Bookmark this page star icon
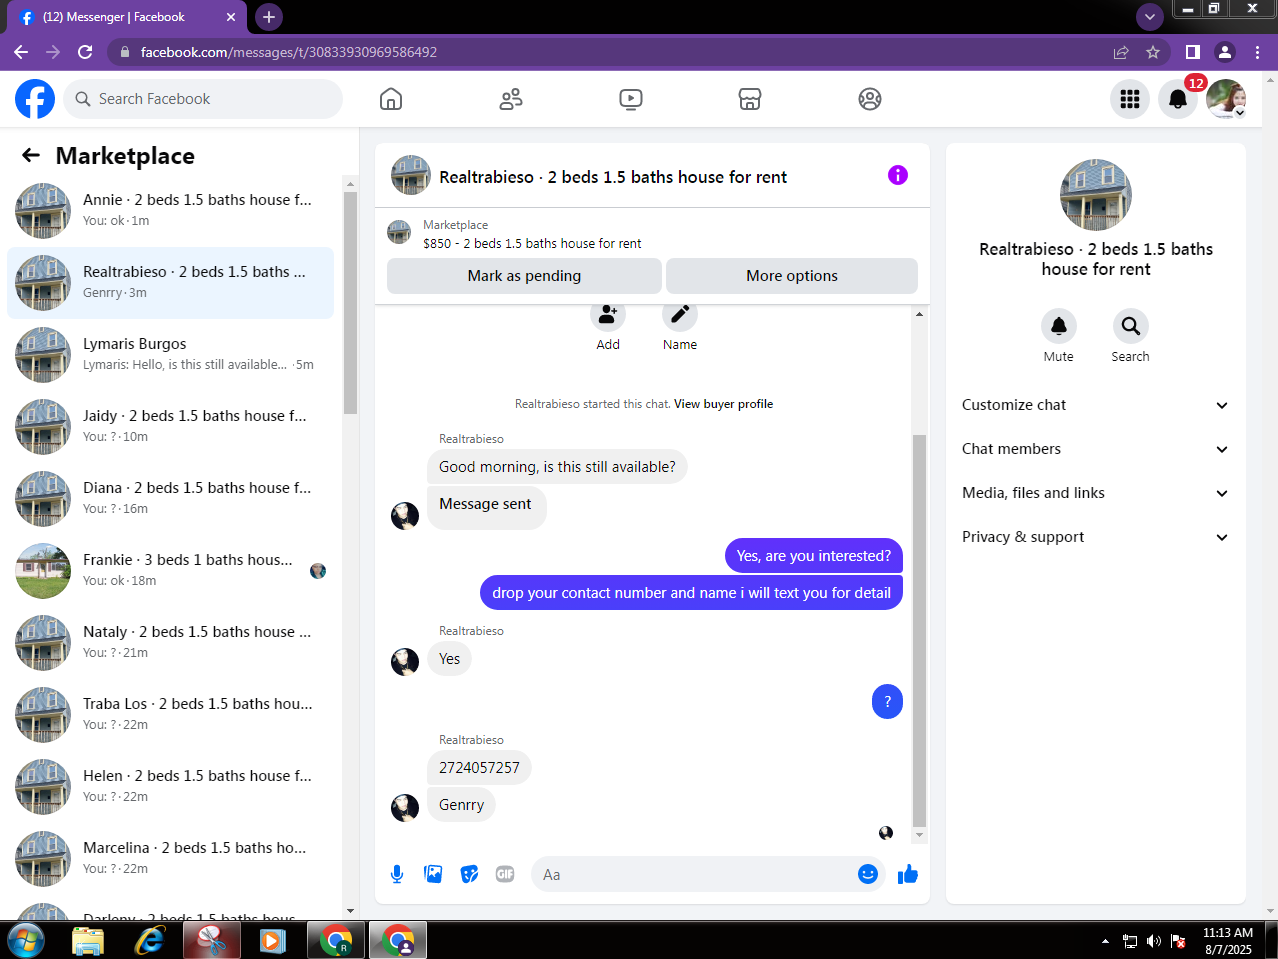This screenshot has height=959, width=1278. click(1153, 52)
